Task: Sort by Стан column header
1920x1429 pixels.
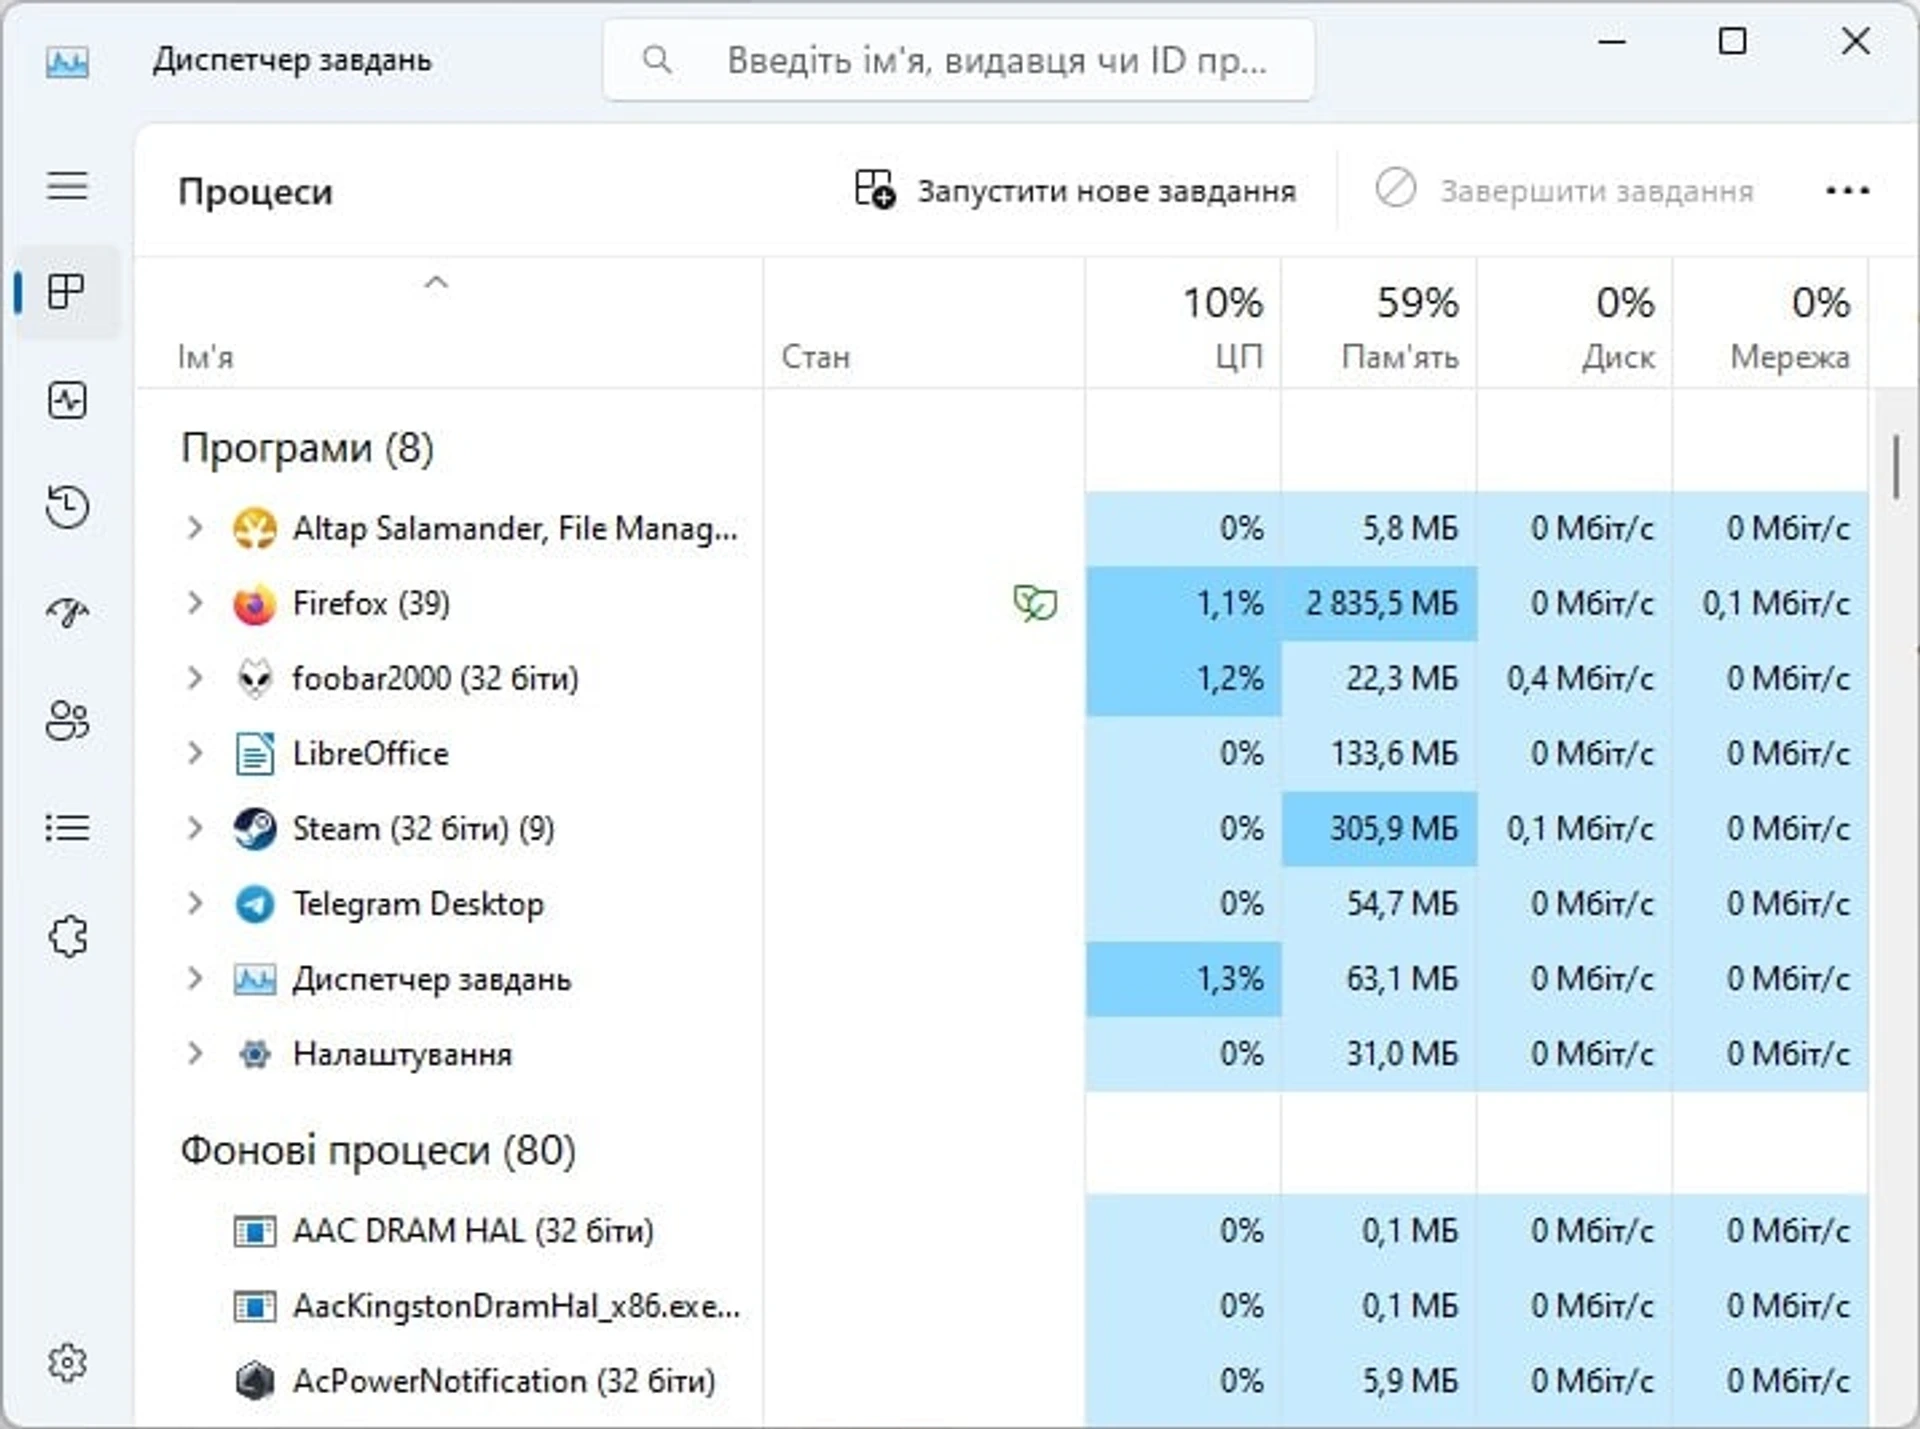Action: 925,324
